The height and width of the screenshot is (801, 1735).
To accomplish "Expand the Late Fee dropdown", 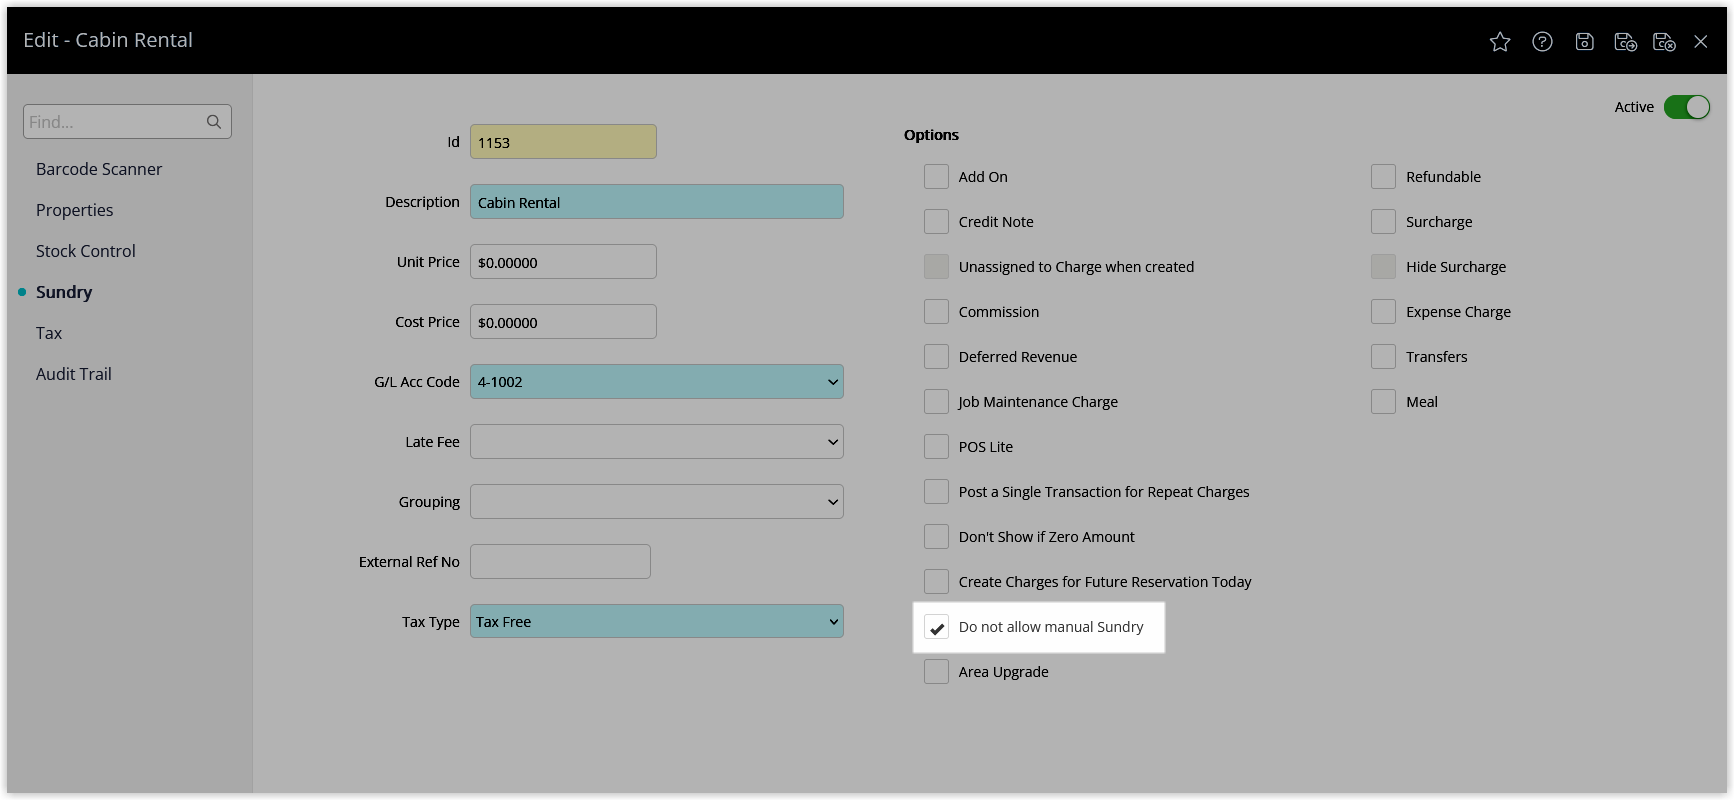I will click(x=657, y=442).
